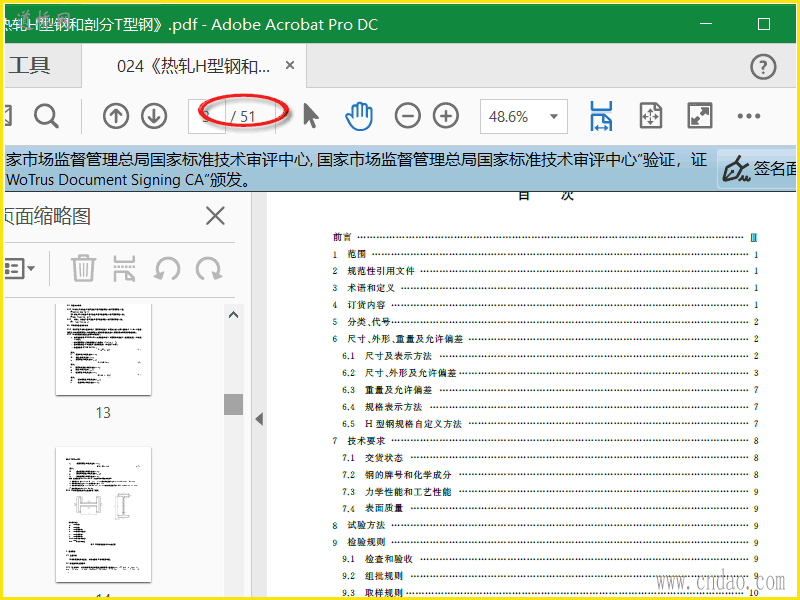Click the 页面缩略图 panel title

coord(47,216)
